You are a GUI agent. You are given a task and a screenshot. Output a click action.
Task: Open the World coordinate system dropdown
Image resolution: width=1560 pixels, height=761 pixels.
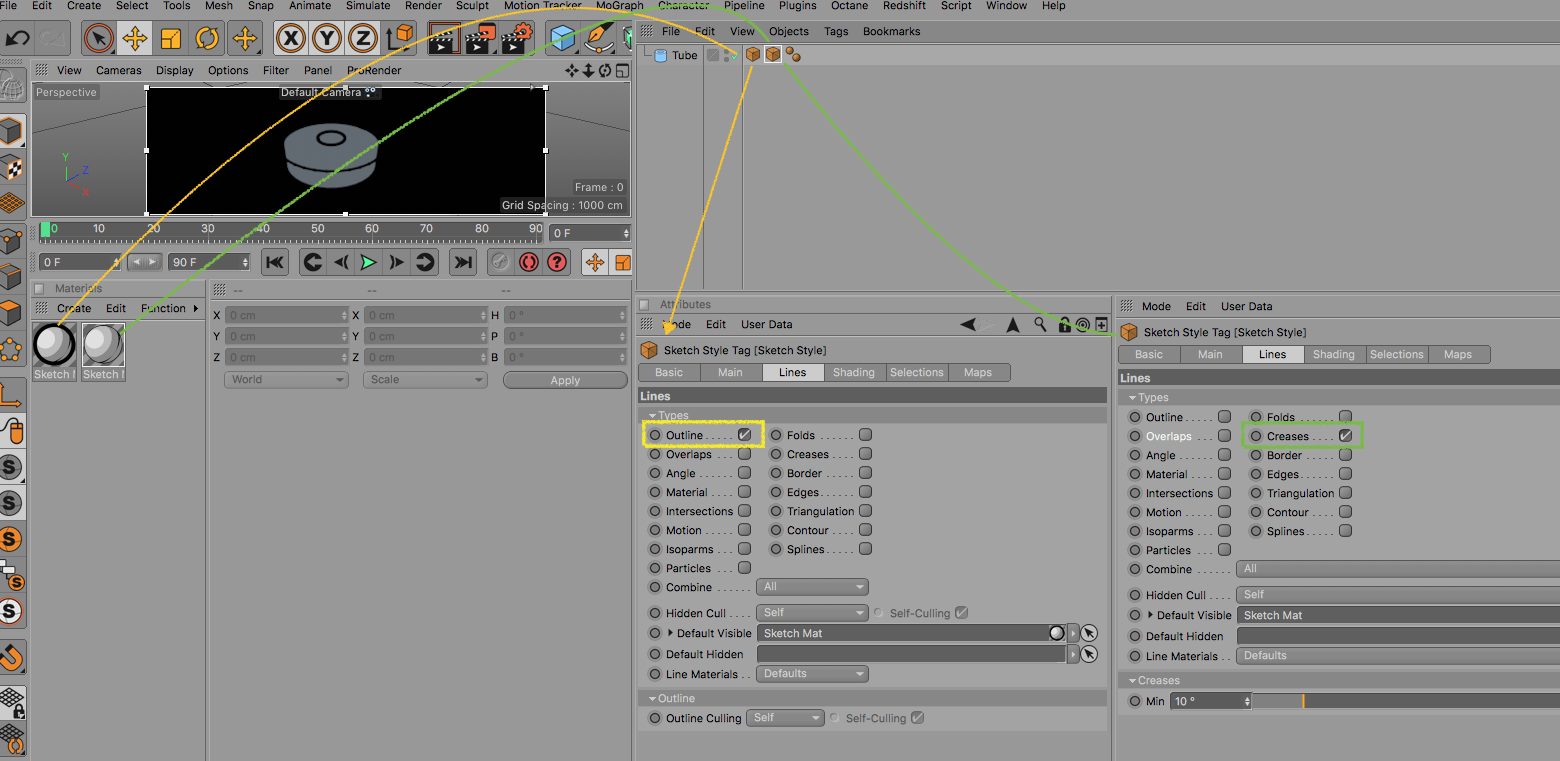[286, 380]
